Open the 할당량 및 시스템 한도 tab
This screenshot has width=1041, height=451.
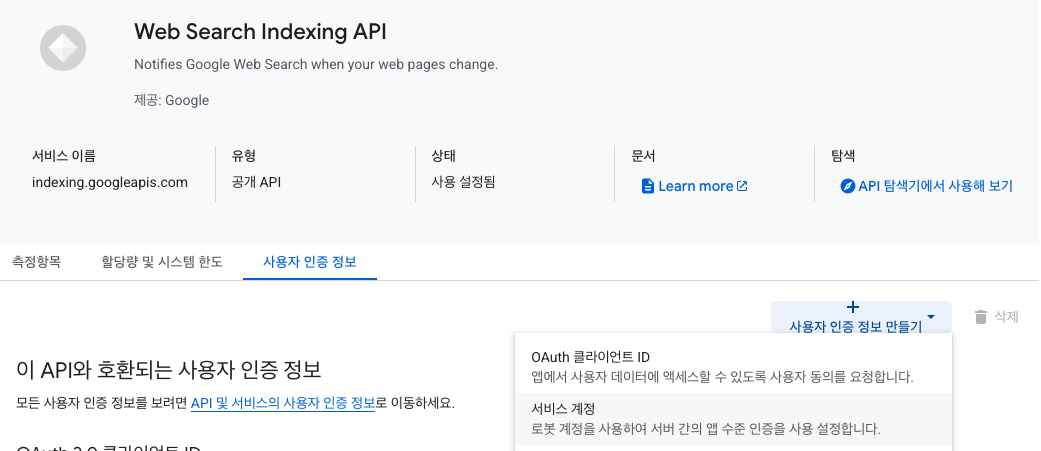click(x=162, y=262)
